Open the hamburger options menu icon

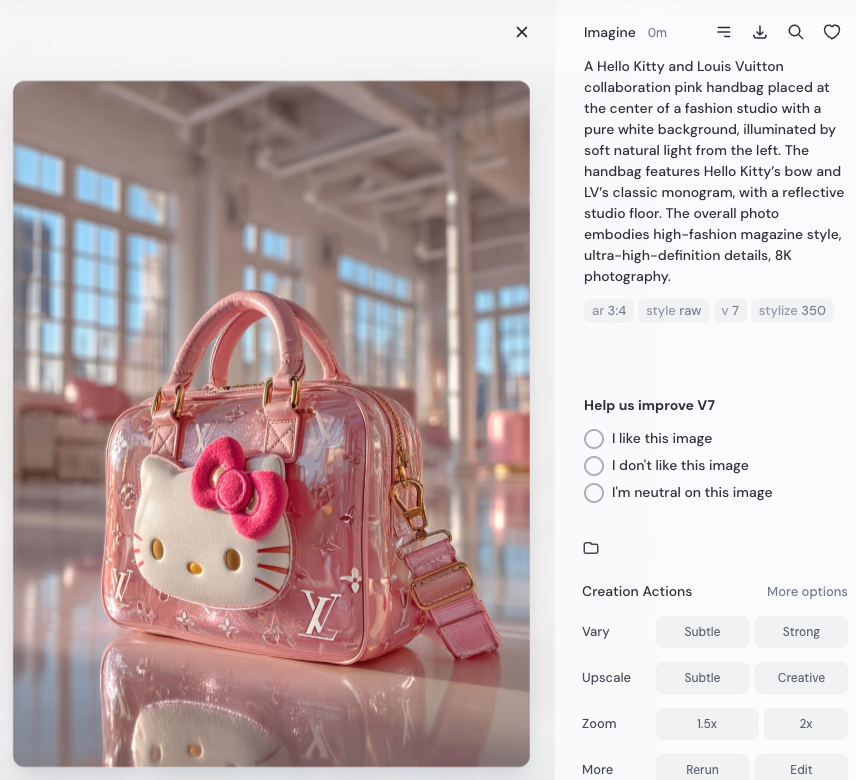coord(724,32)
